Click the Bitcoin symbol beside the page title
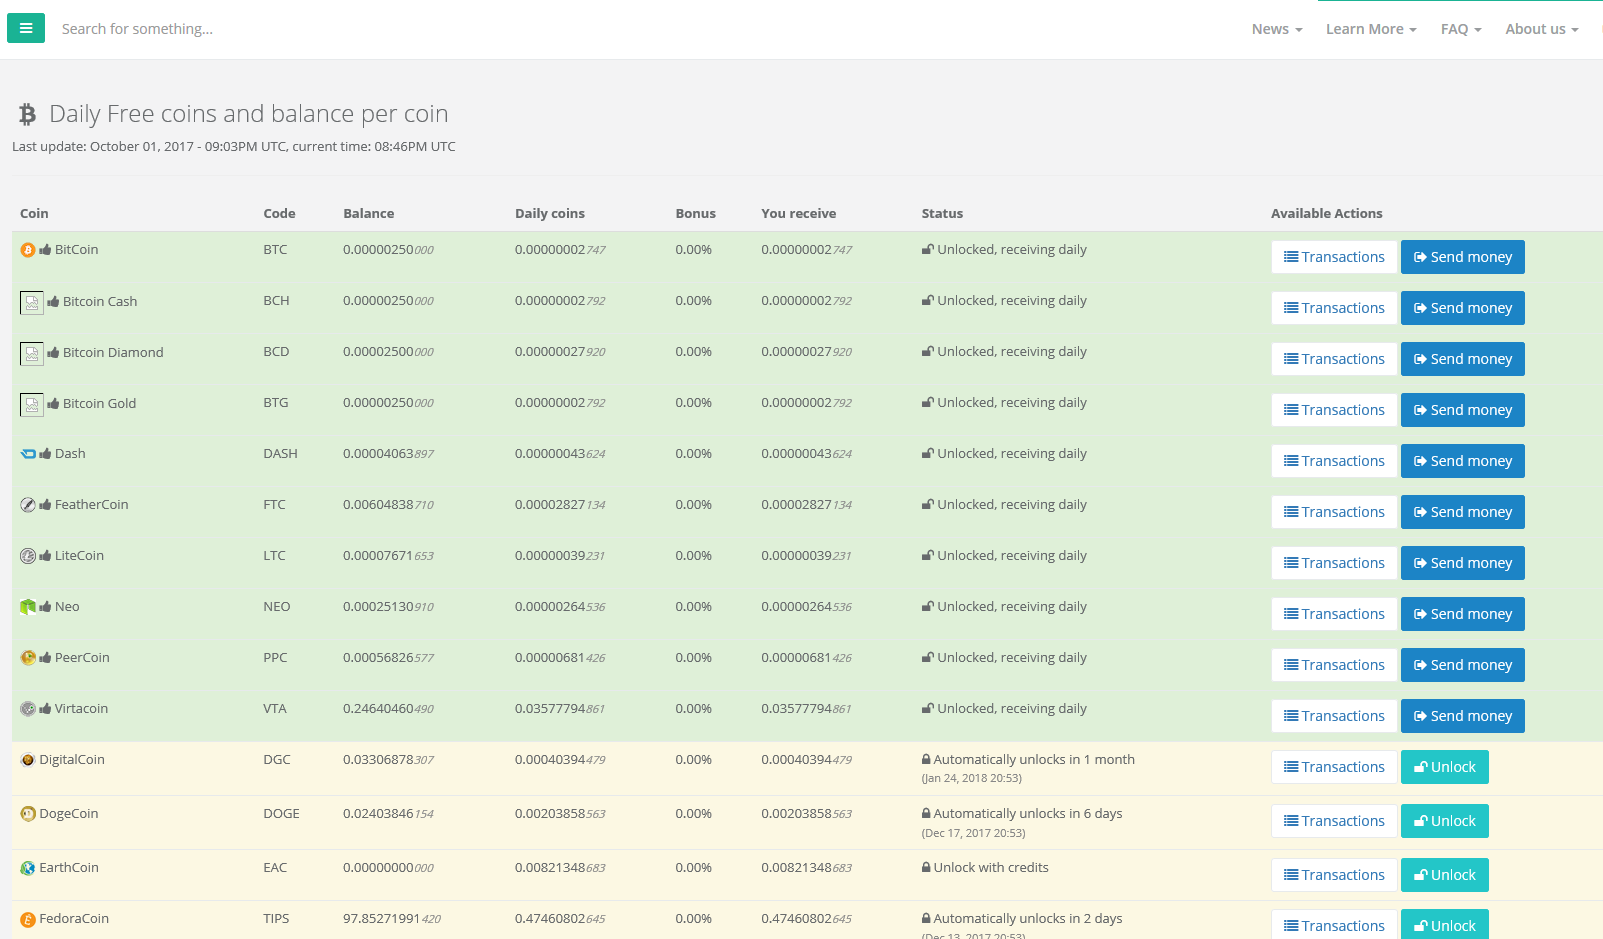This screenshot has width=1603, height=939. click(28, 115)
